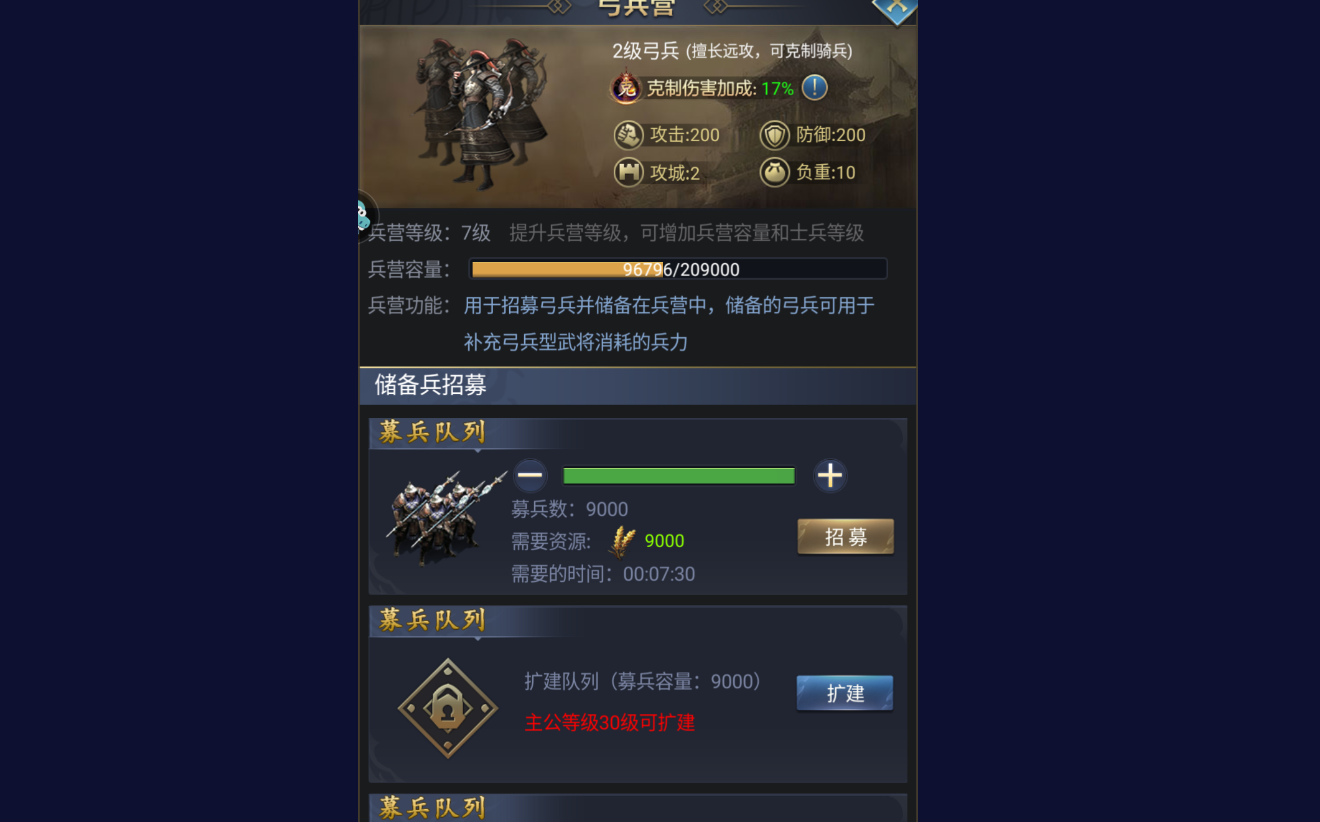Close the 弓兵营 barracks panel

pos(895,8)
